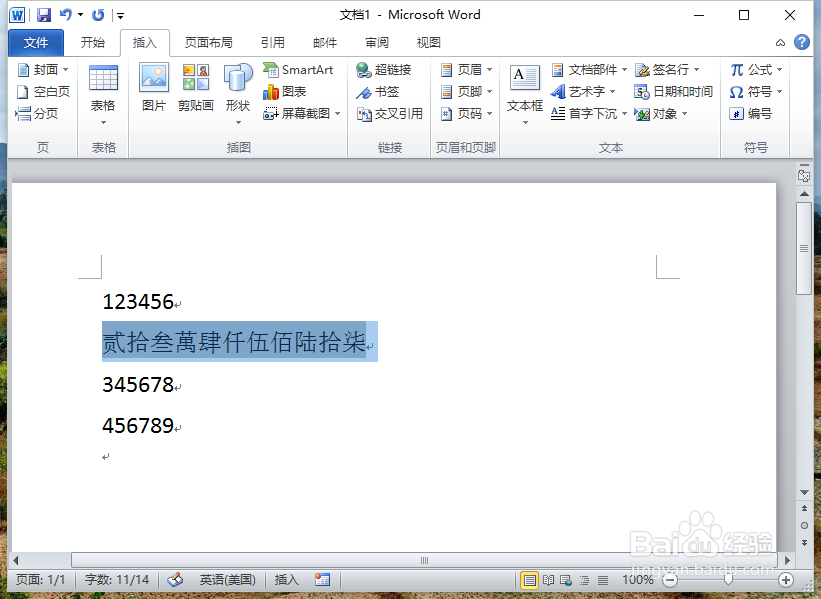The height and width of the screenshot is (599, 821).
Task: Open the Quick Access Toolbar customize menu
Action: [119, 14]
